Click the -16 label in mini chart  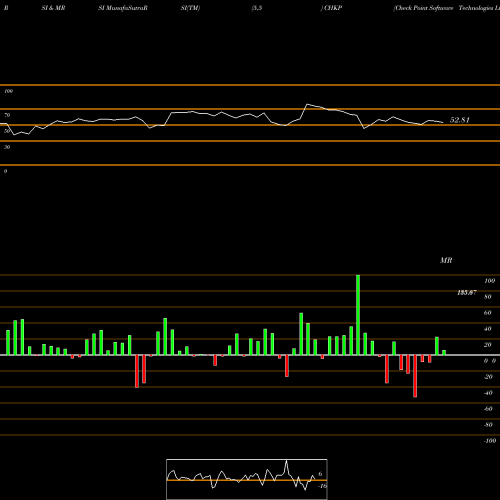[x=323, y=486]
